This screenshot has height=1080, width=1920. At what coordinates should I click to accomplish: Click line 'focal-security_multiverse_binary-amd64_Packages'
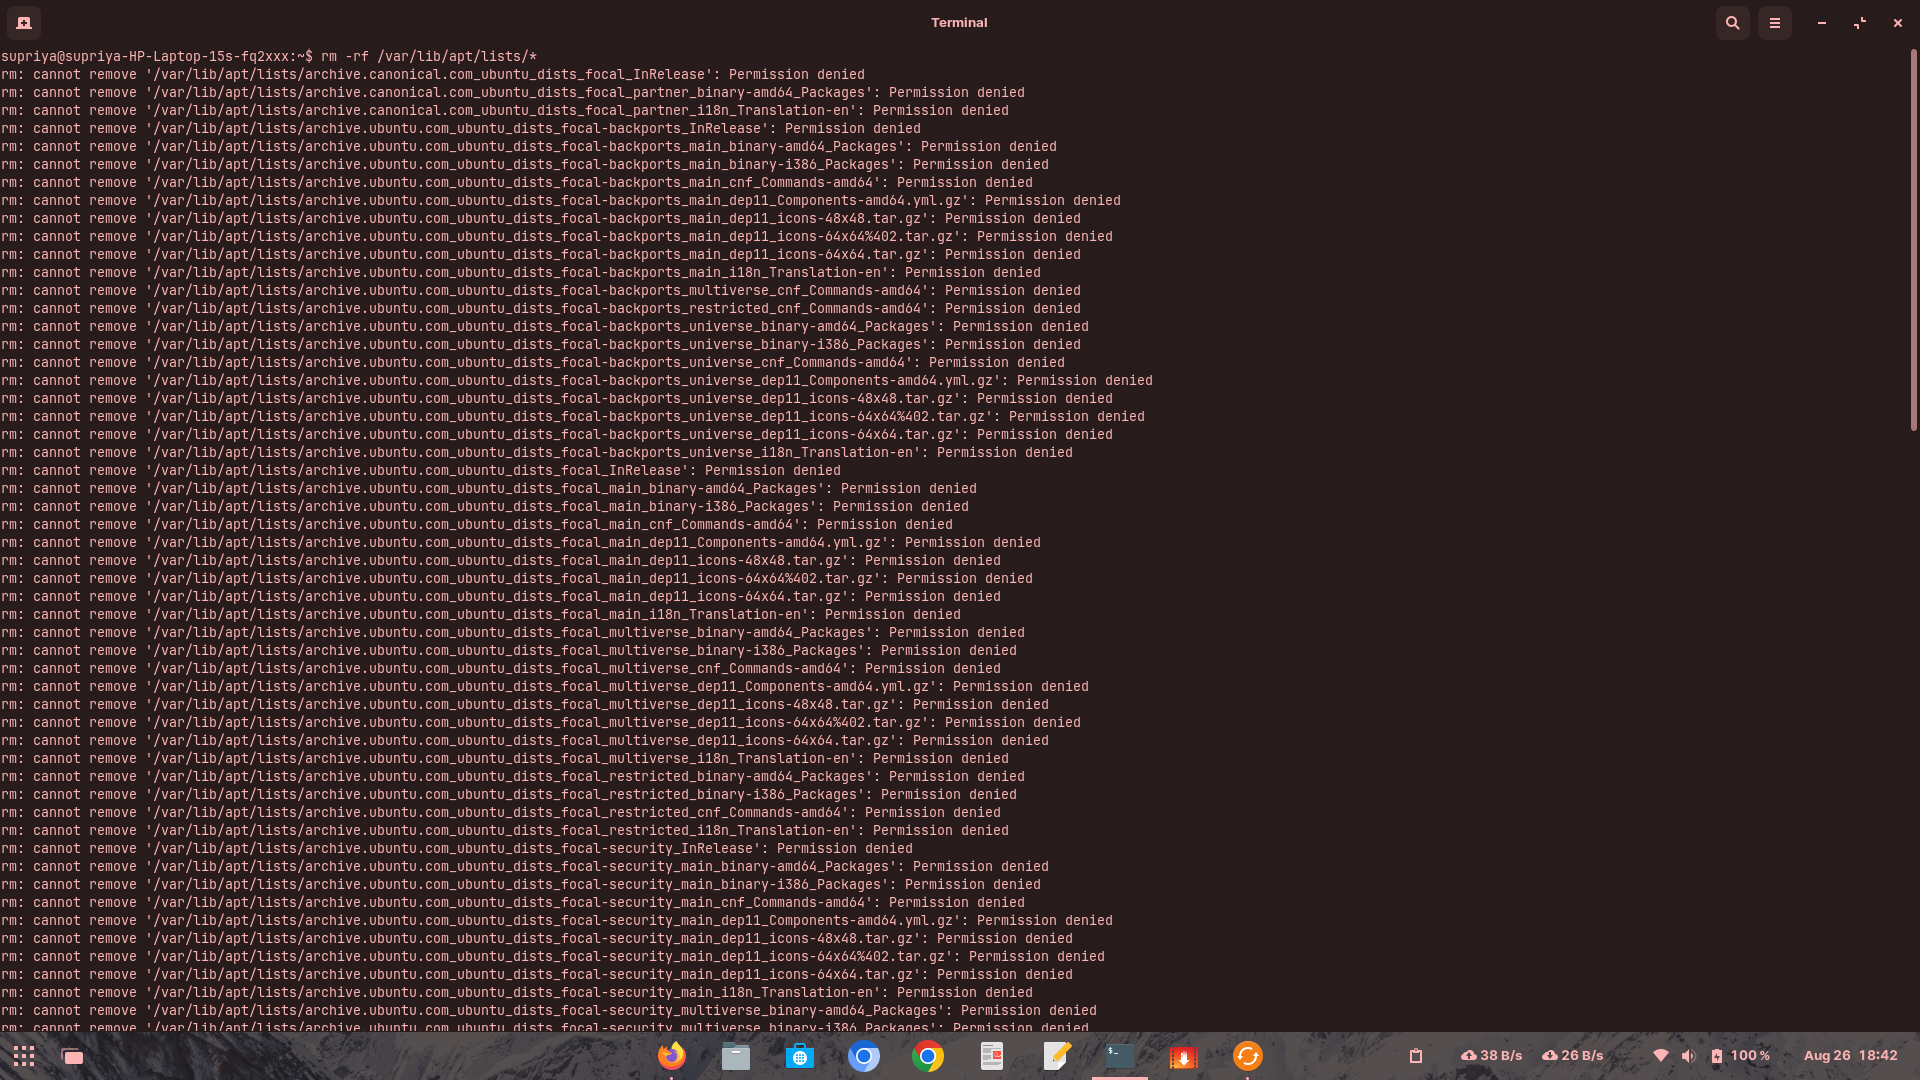[x=549, y=1010]
